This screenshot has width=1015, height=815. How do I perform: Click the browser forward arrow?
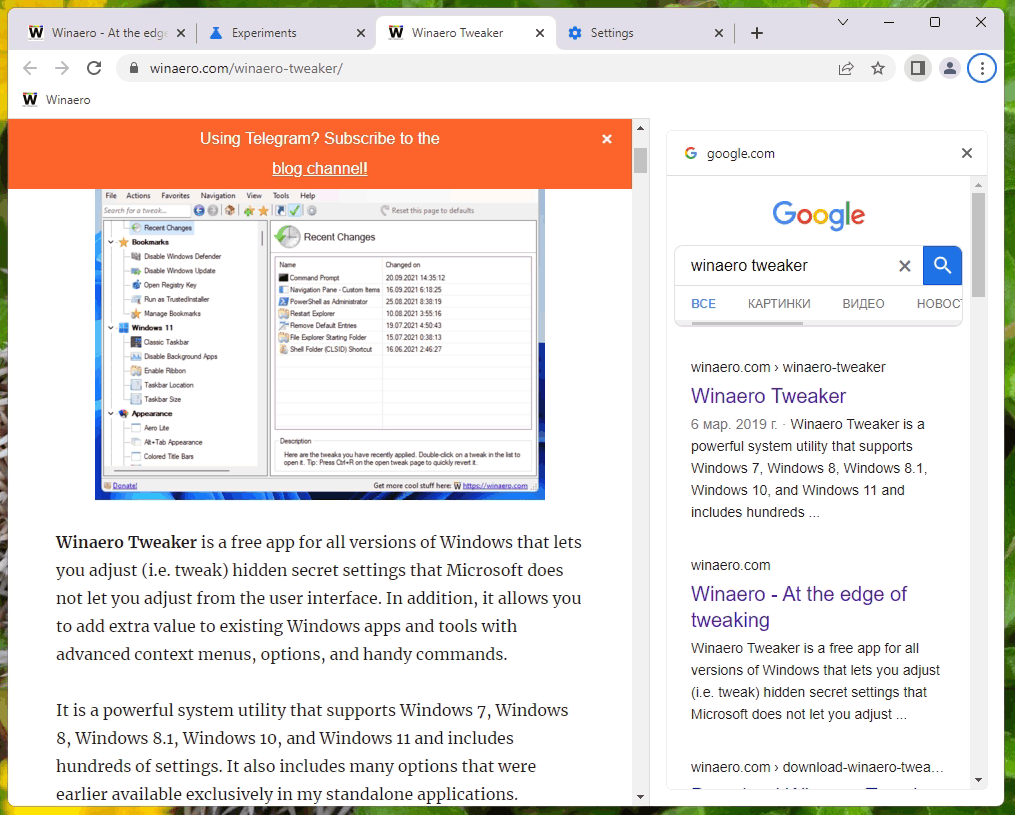coord(61,68)
